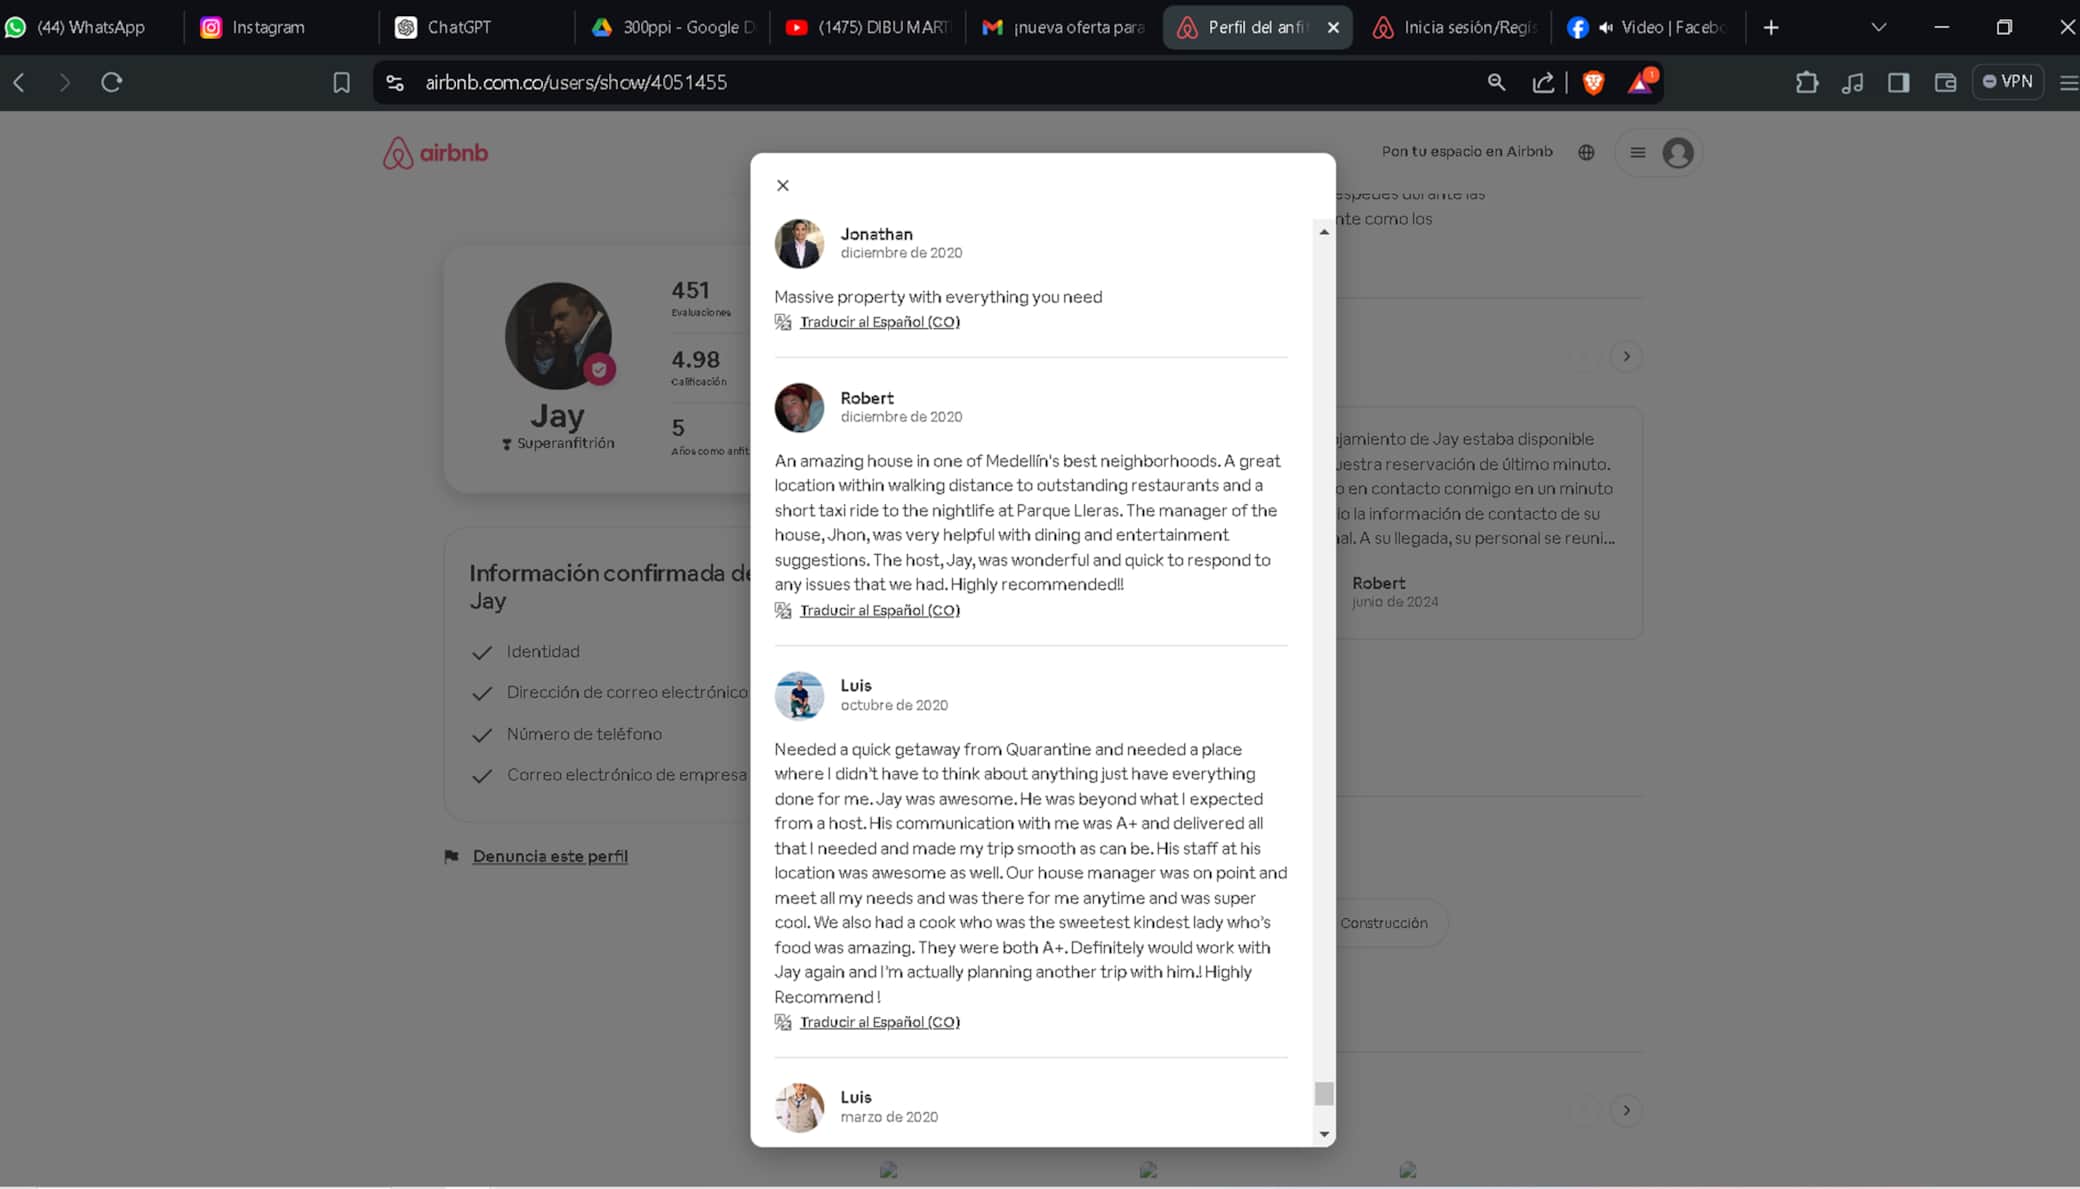Click Jonathan's reviewer profile photo
This screenshot has height=1189, width=2080.
799,243
